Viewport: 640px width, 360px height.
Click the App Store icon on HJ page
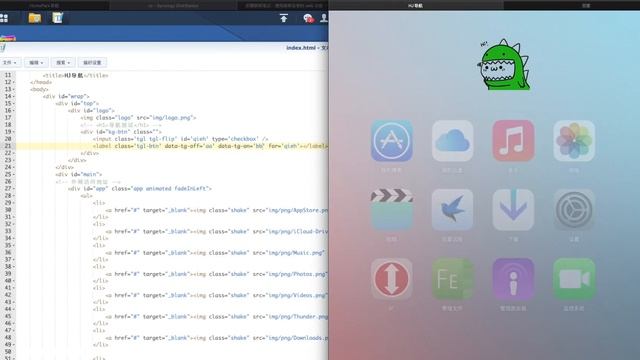[391, 141]
